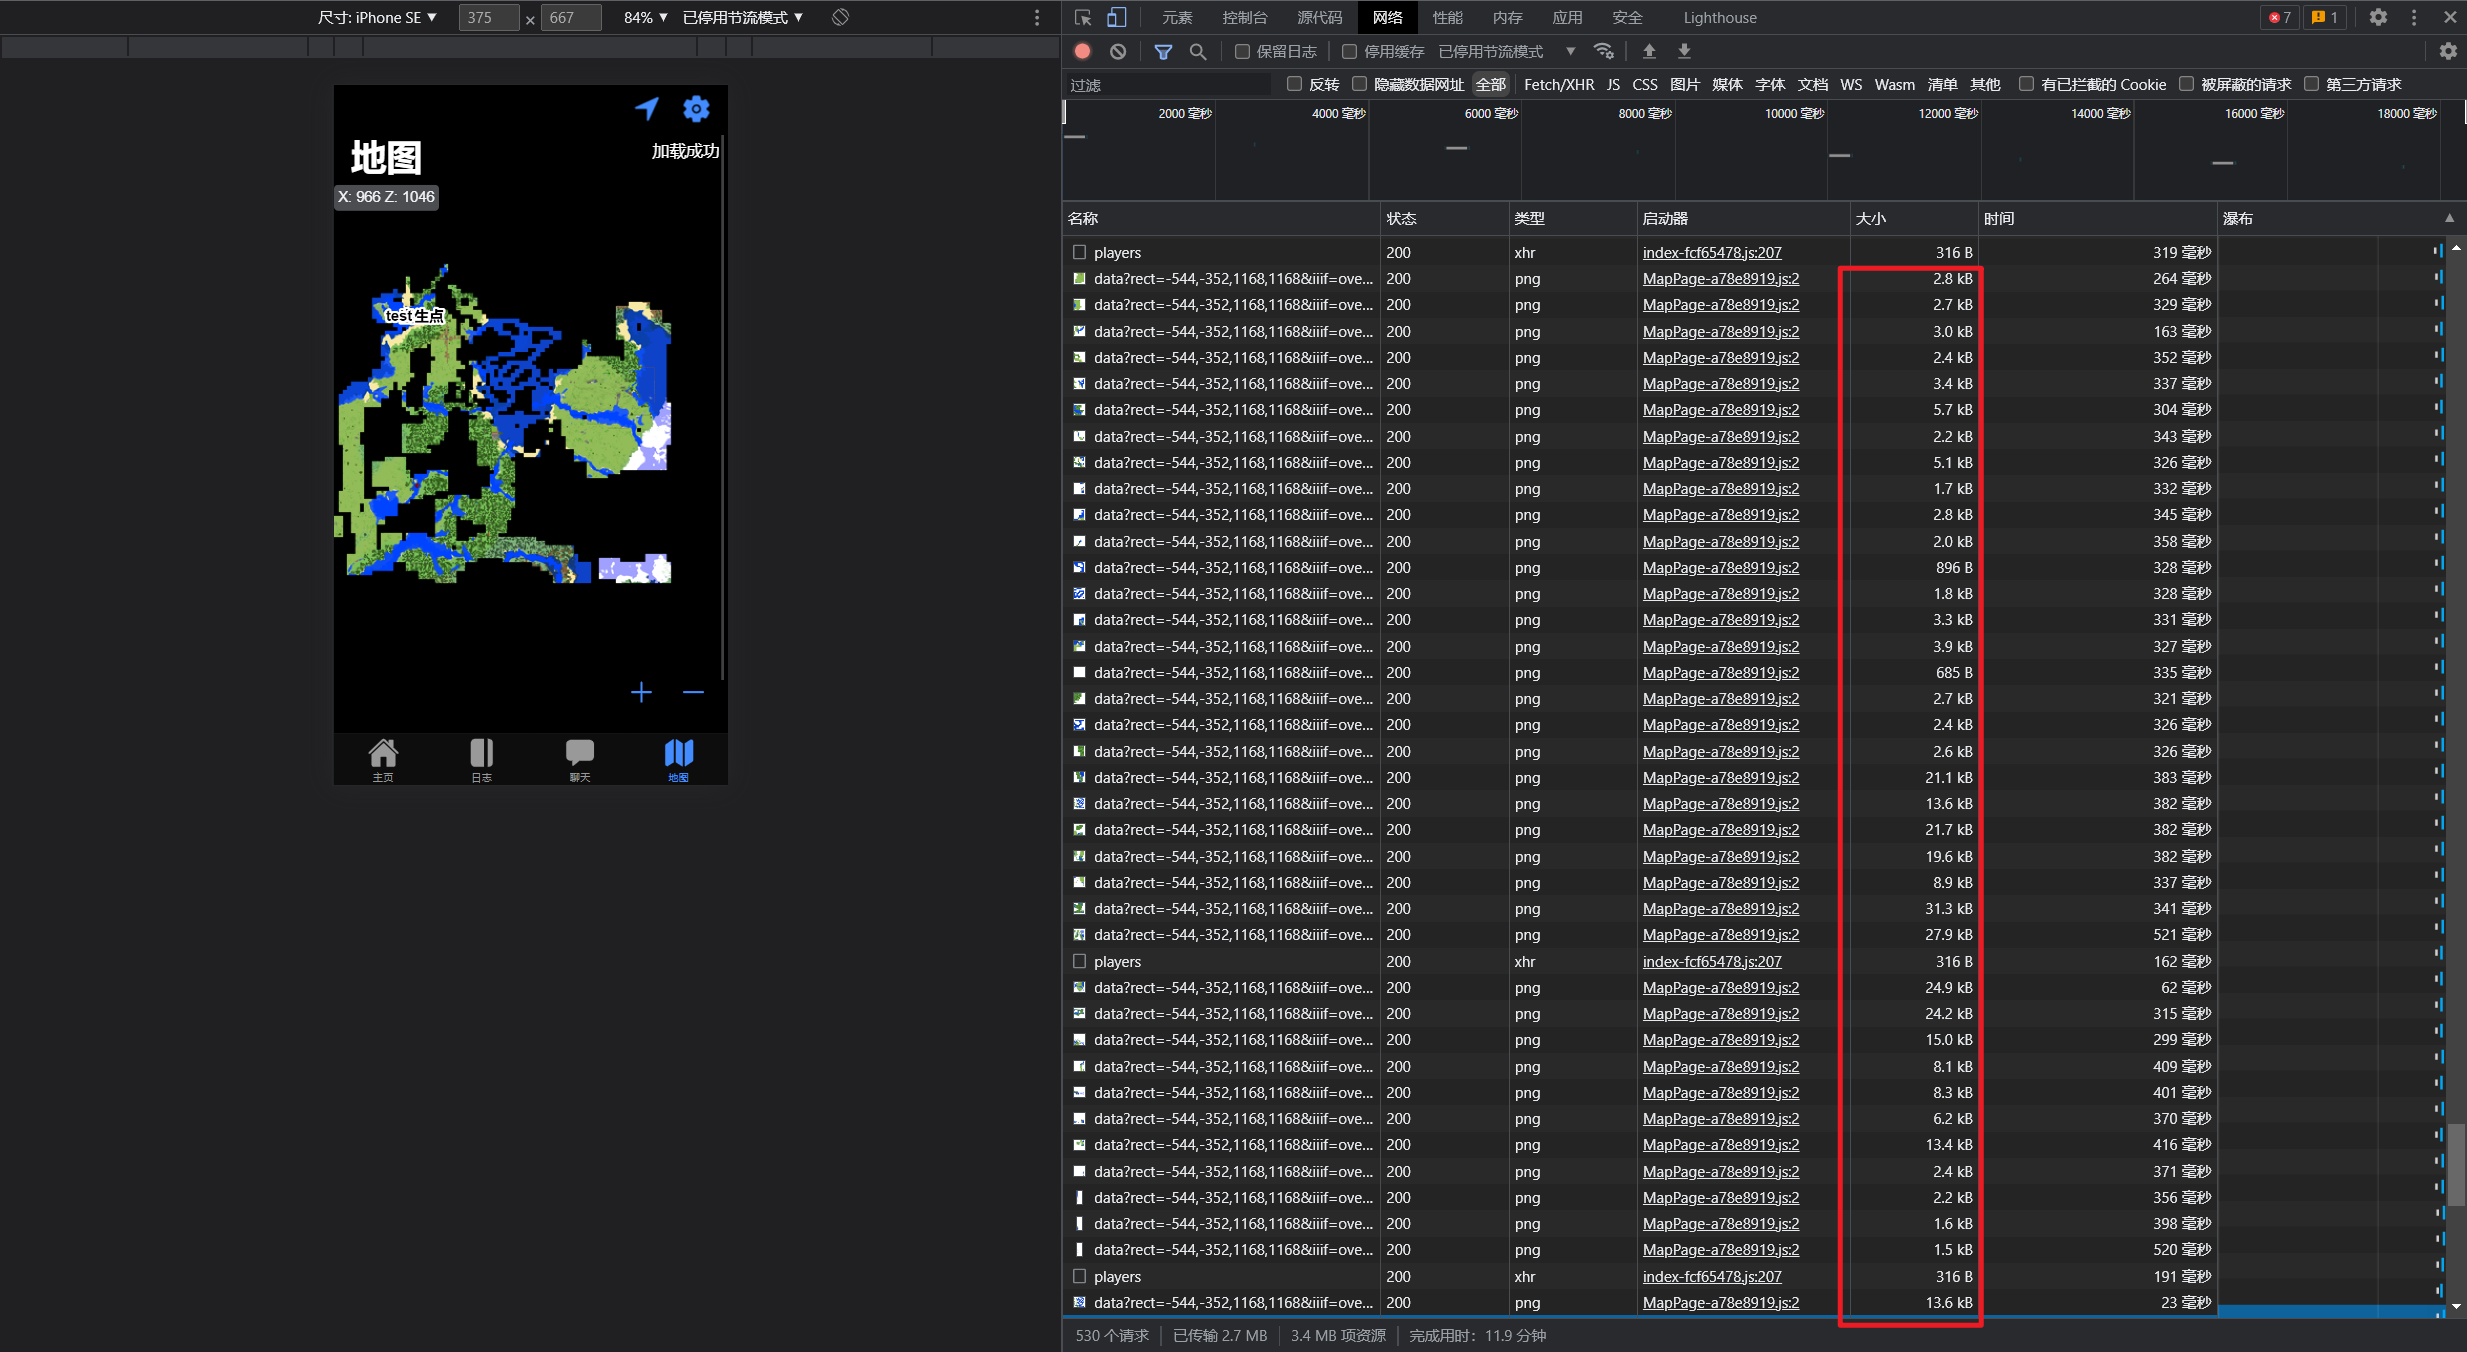Tick the checkbox beside the first players row

point(1079,252)
